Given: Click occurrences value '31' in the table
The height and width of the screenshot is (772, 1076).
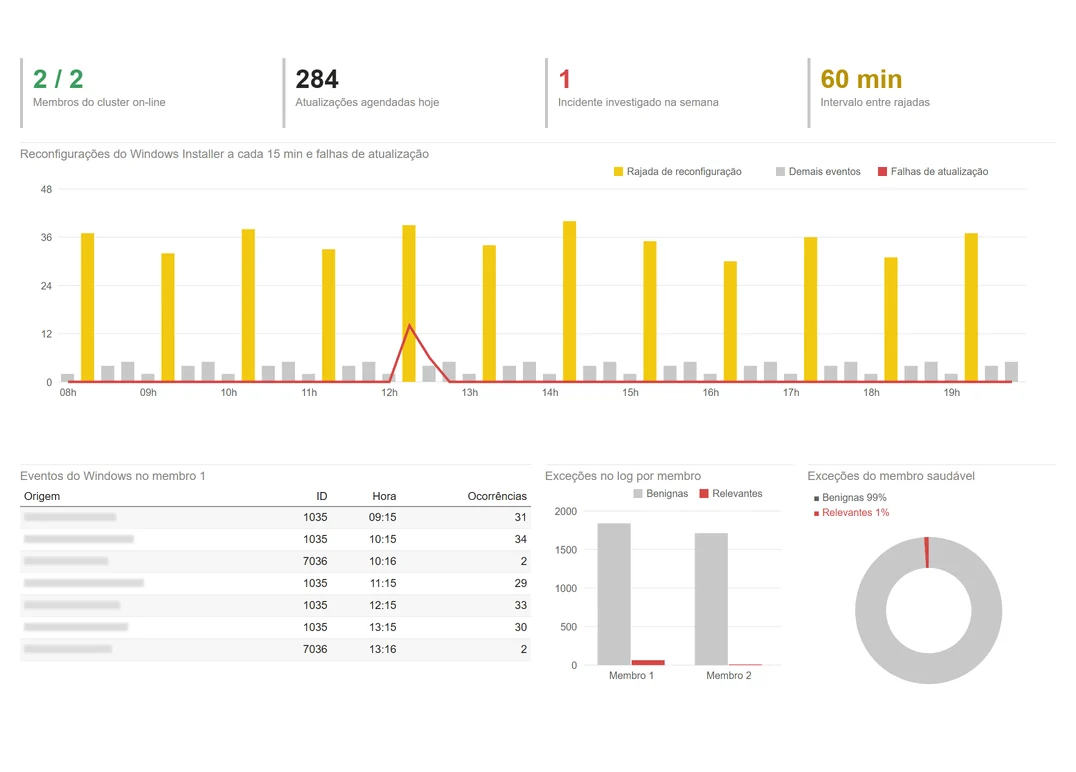Looking at the screenshot, I should click(521, 517).
